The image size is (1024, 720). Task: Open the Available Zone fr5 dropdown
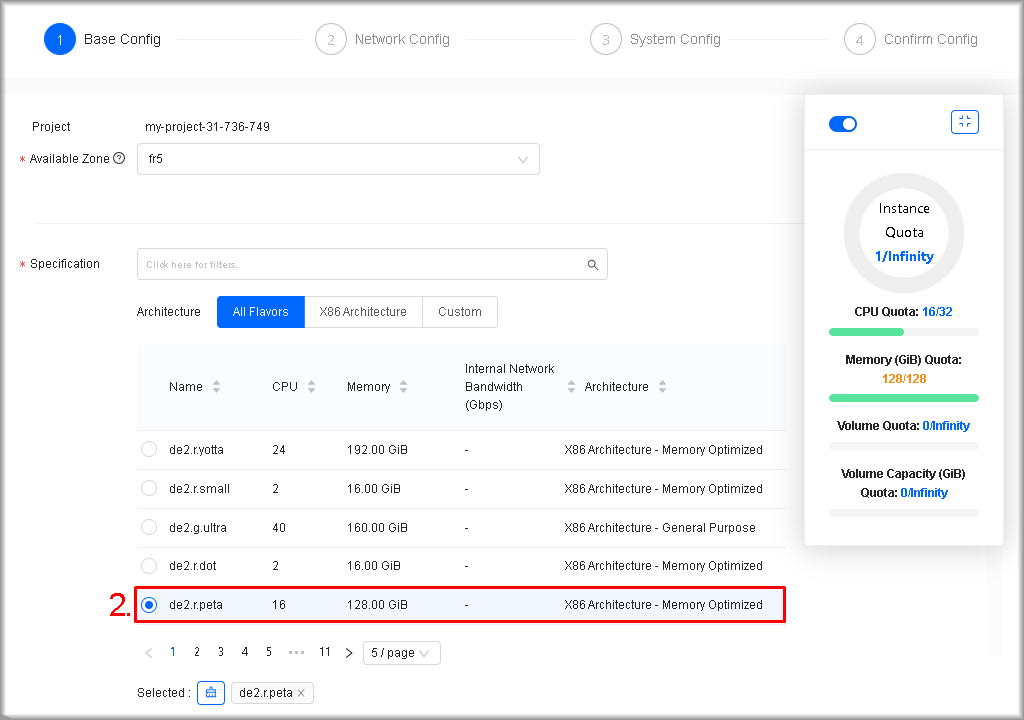(x=338, y=159)
